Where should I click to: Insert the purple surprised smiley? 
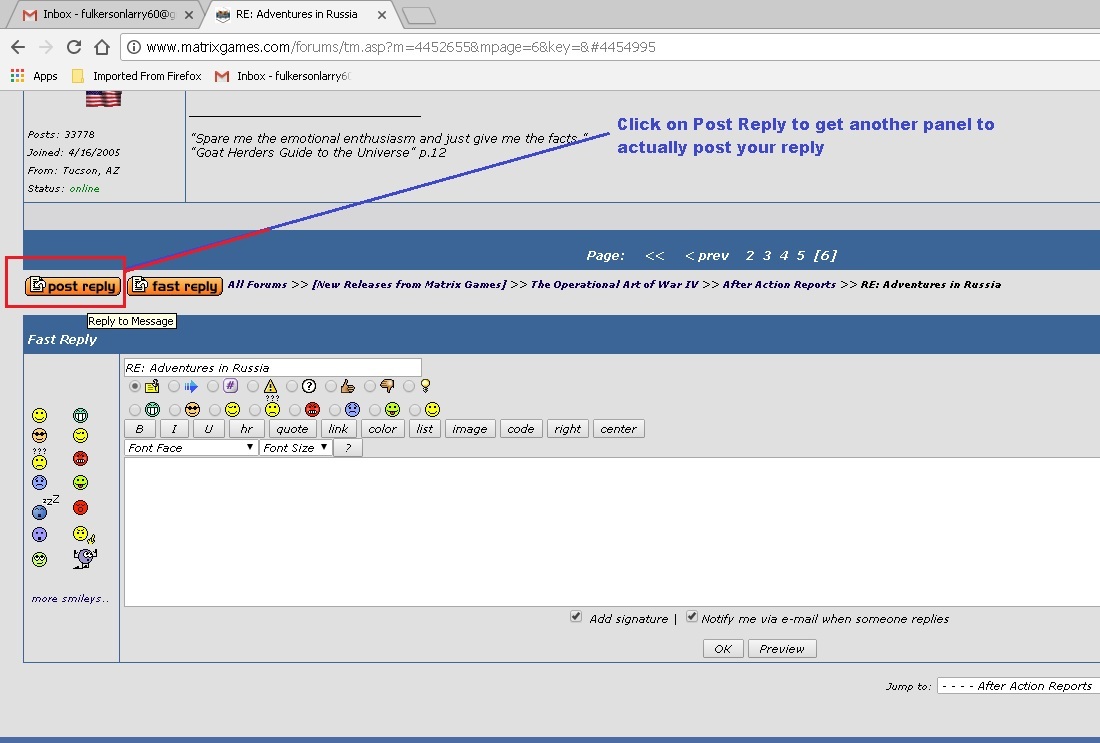[x=39, y=535]
